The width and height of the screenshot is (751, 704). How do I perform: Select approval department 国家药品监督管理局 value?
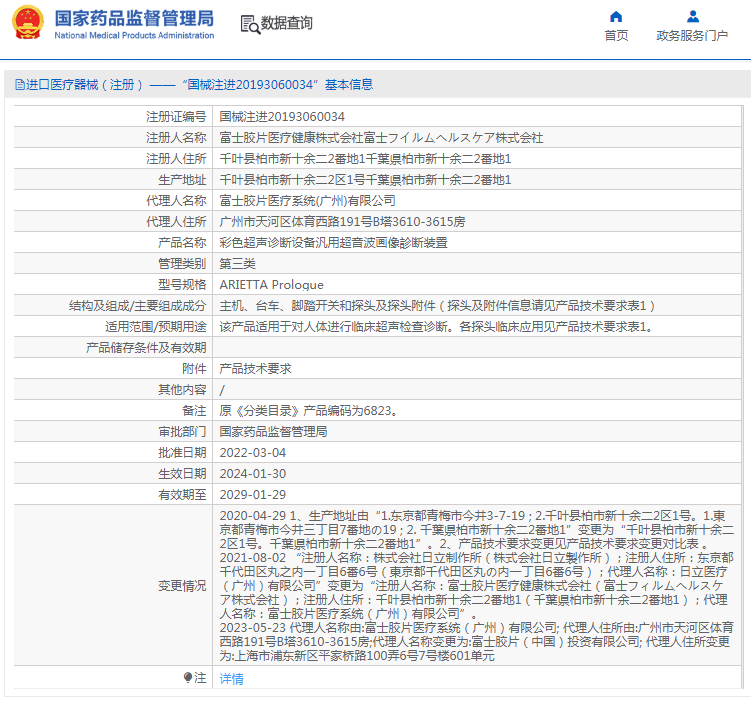(273, 432)
